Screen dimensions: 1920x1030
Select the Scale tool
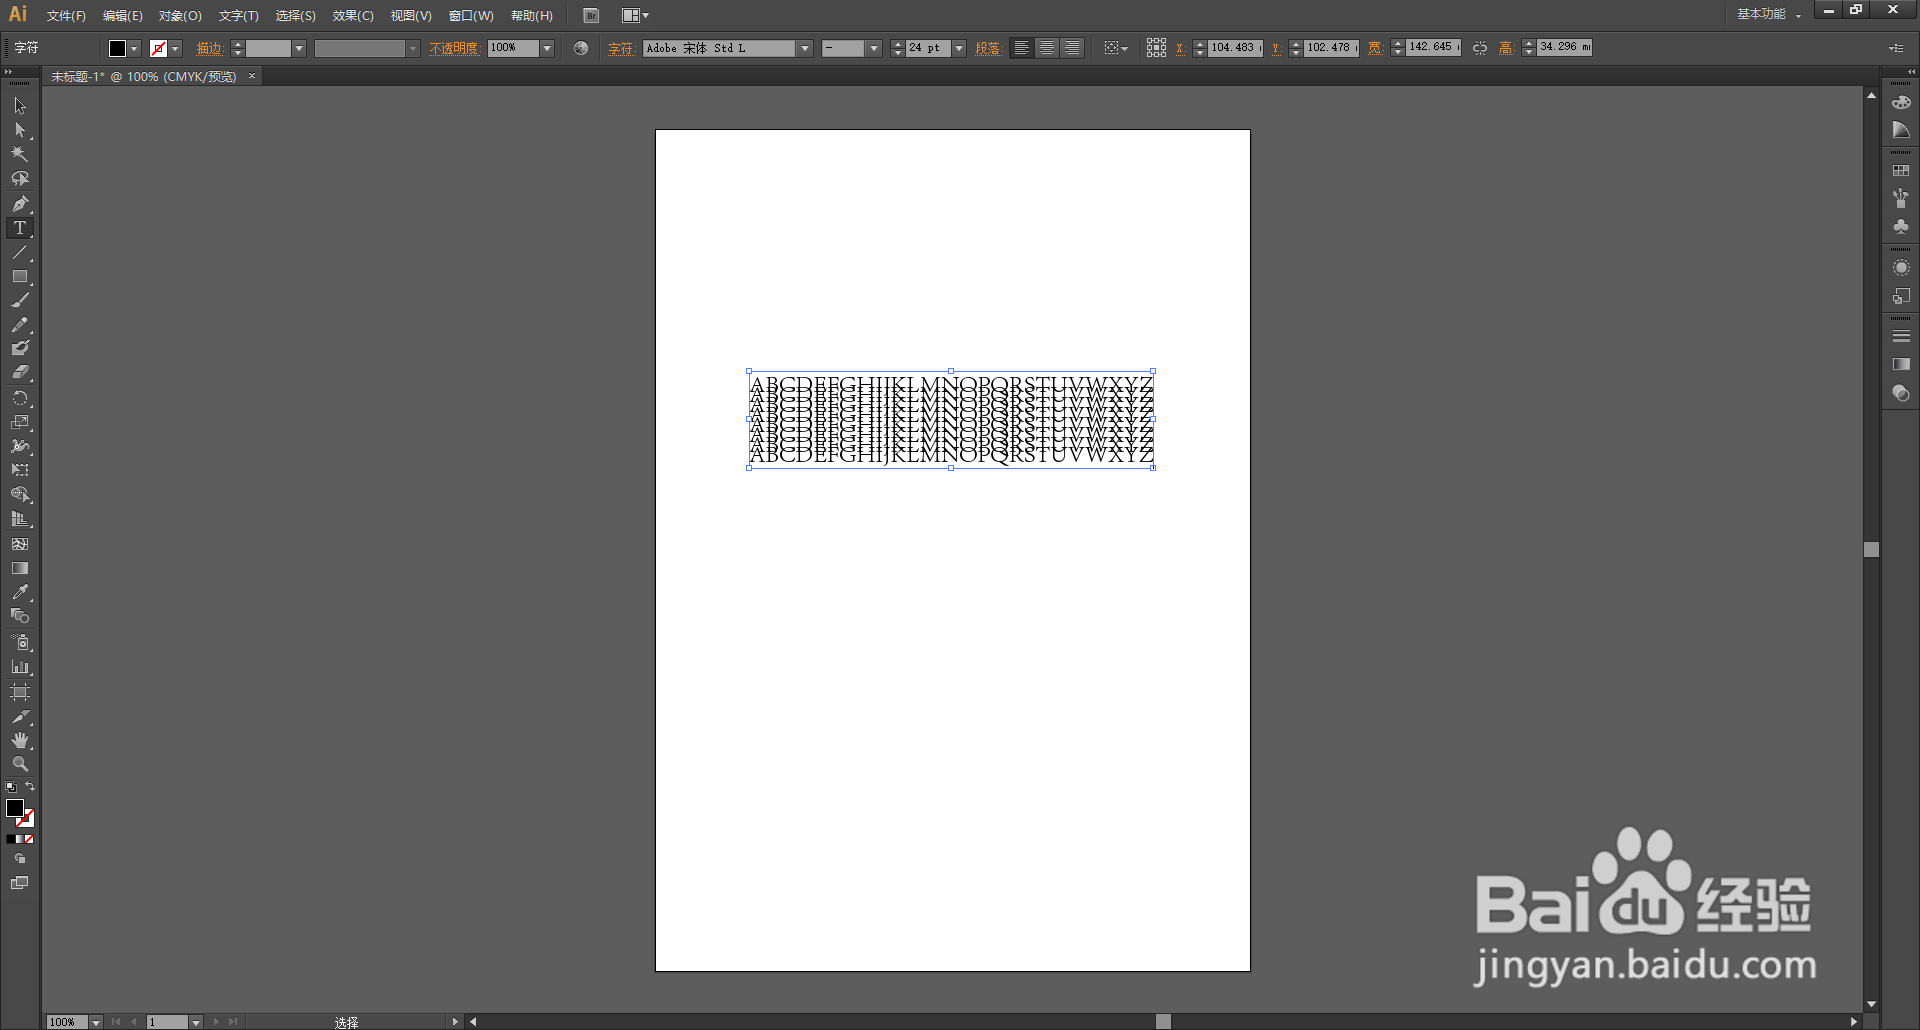20,422
